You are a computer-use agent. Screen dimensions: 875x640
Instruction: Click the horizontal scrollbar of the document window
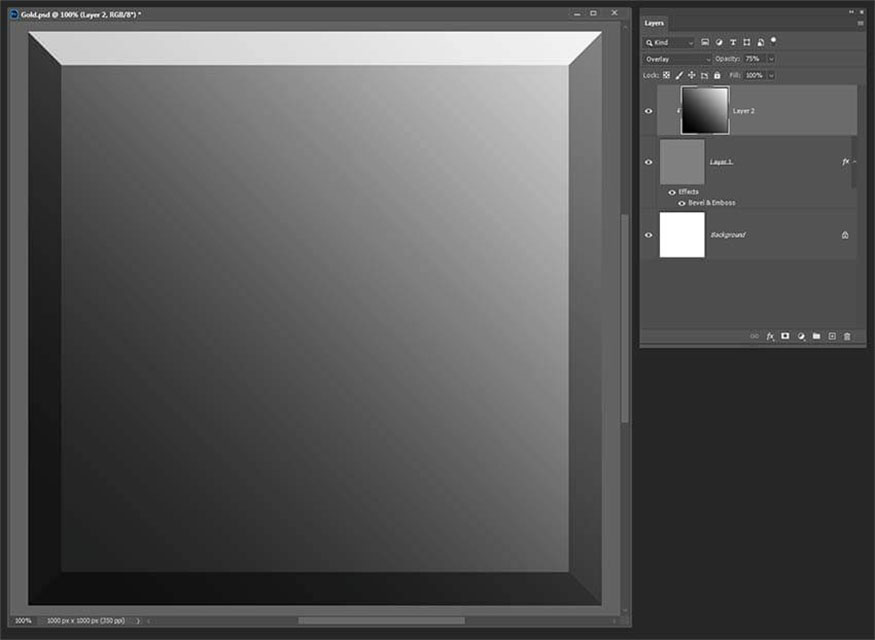(x=381, y=620)
